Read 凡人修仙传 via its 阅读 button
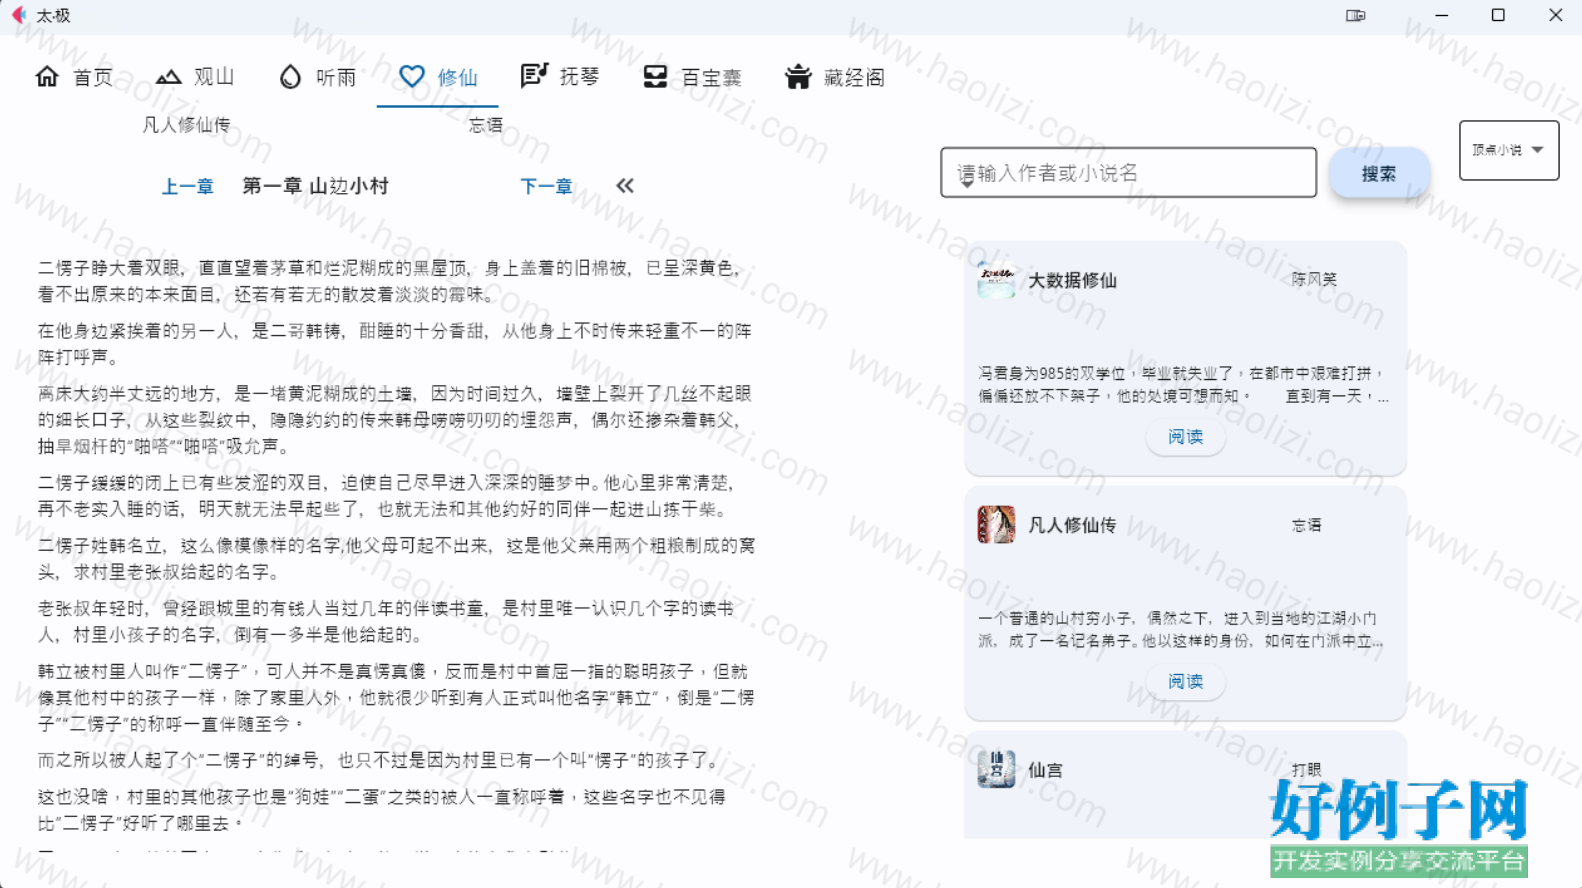 pos(1185,682)
